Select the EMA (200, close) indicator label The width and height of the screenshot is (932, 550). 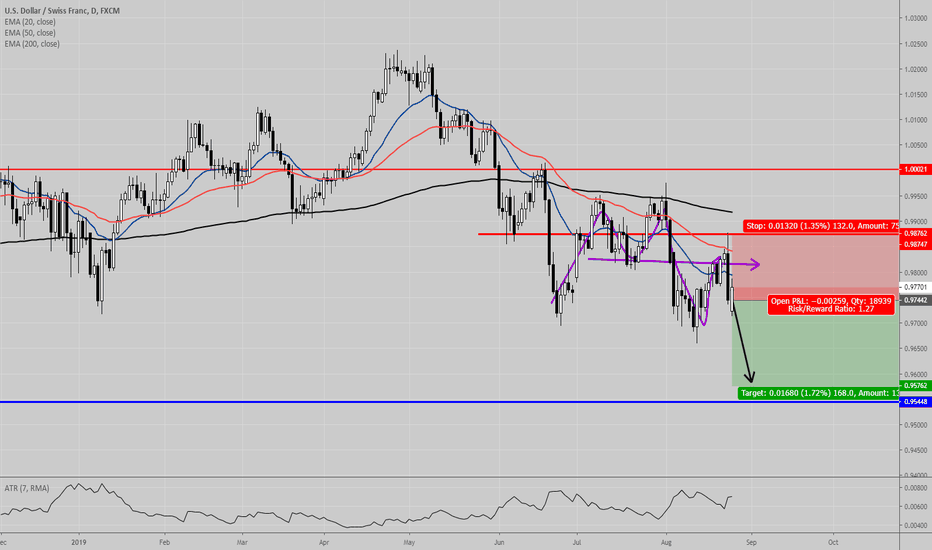click(32, 44)
